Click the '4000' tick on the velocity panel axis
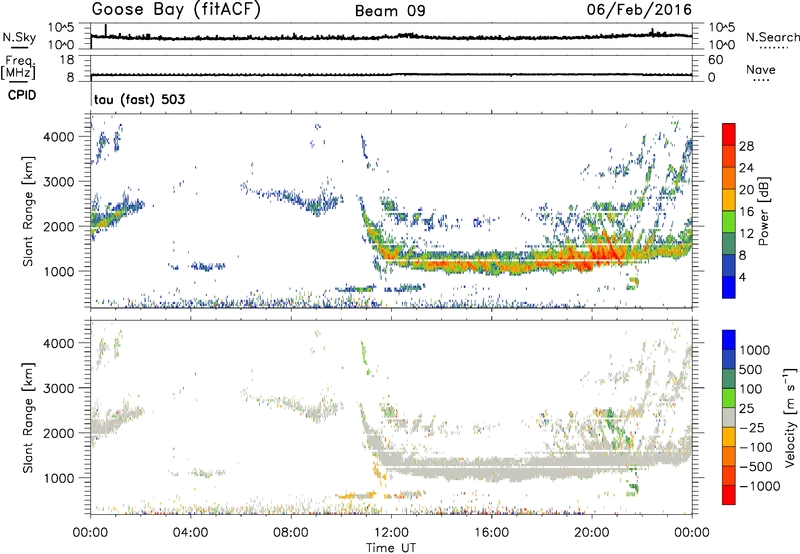The height and width of the screenshot is (554, 800). coord(59,343)
